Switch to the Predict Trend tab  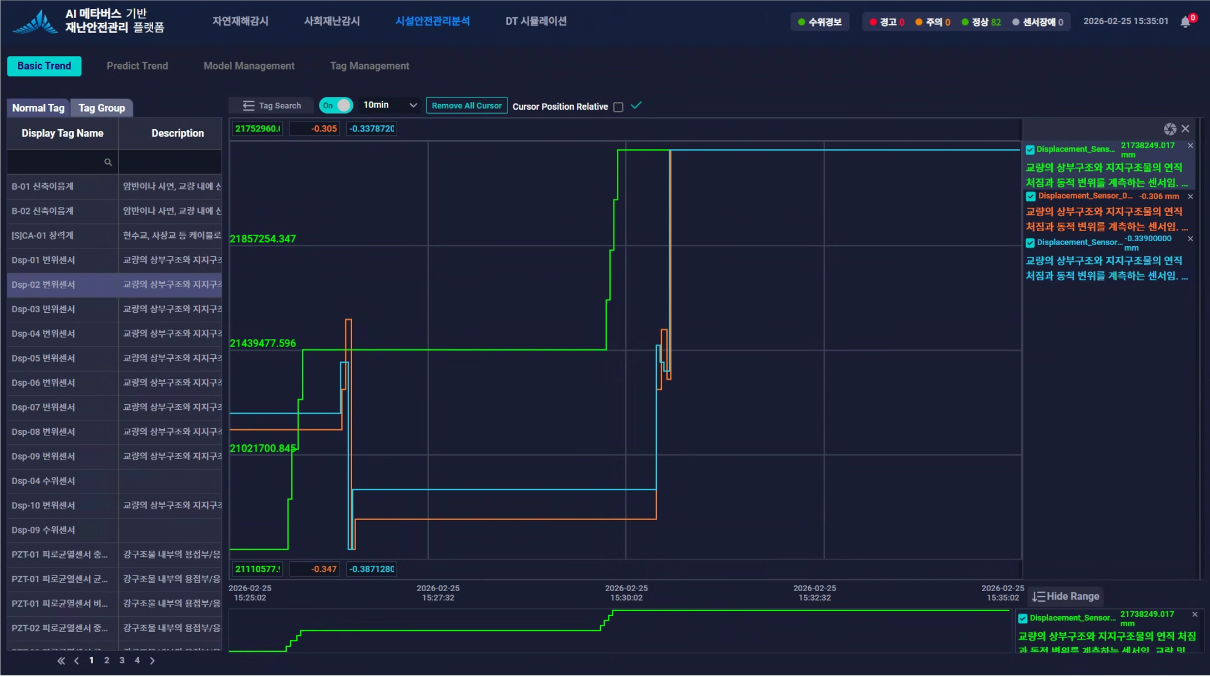[x=137, y=66]
